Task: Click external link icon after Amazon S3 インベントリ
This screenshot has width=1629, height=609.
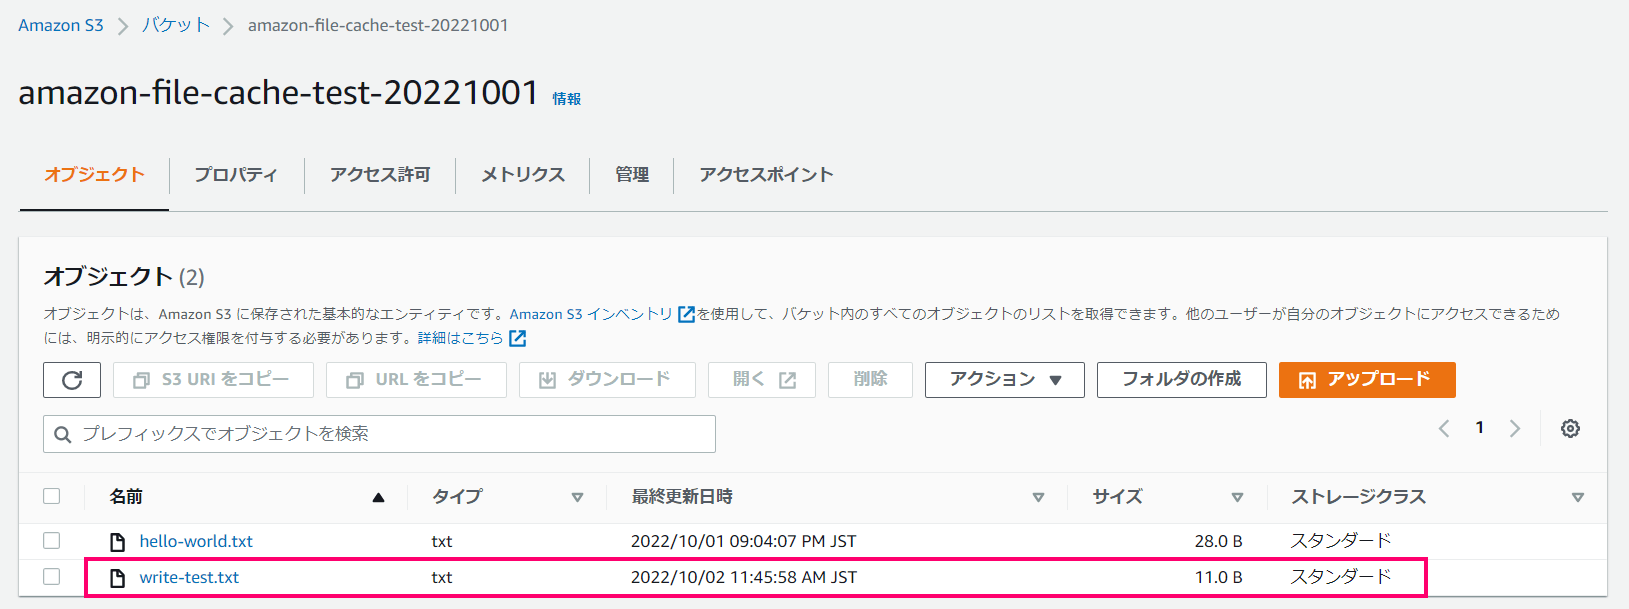Action: click(x=686, y=314)
